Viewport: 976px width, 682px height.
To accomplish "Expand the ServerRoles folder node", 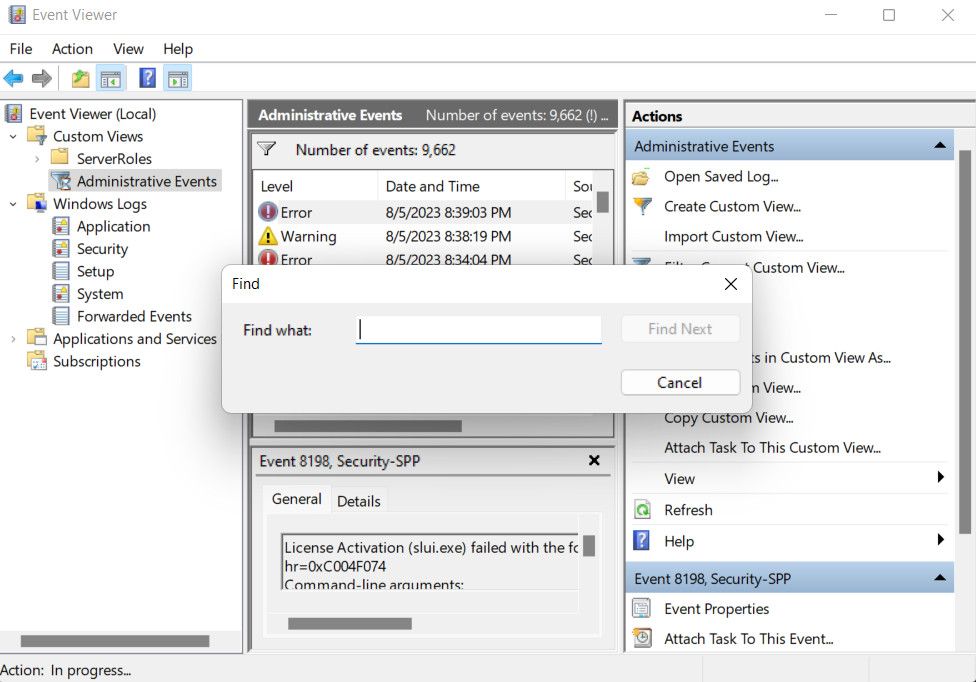I will pyautogui.click(x=37, y=159).
